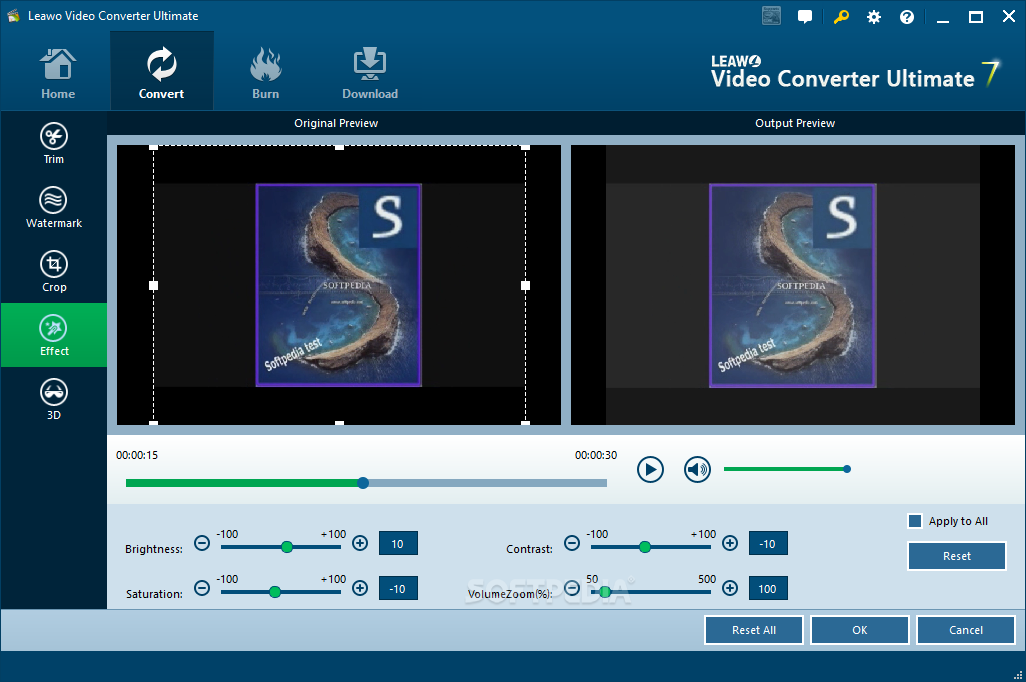Screen dimensions: 1026x682
Task: Click the Reset All button
Action: (754, 630)
